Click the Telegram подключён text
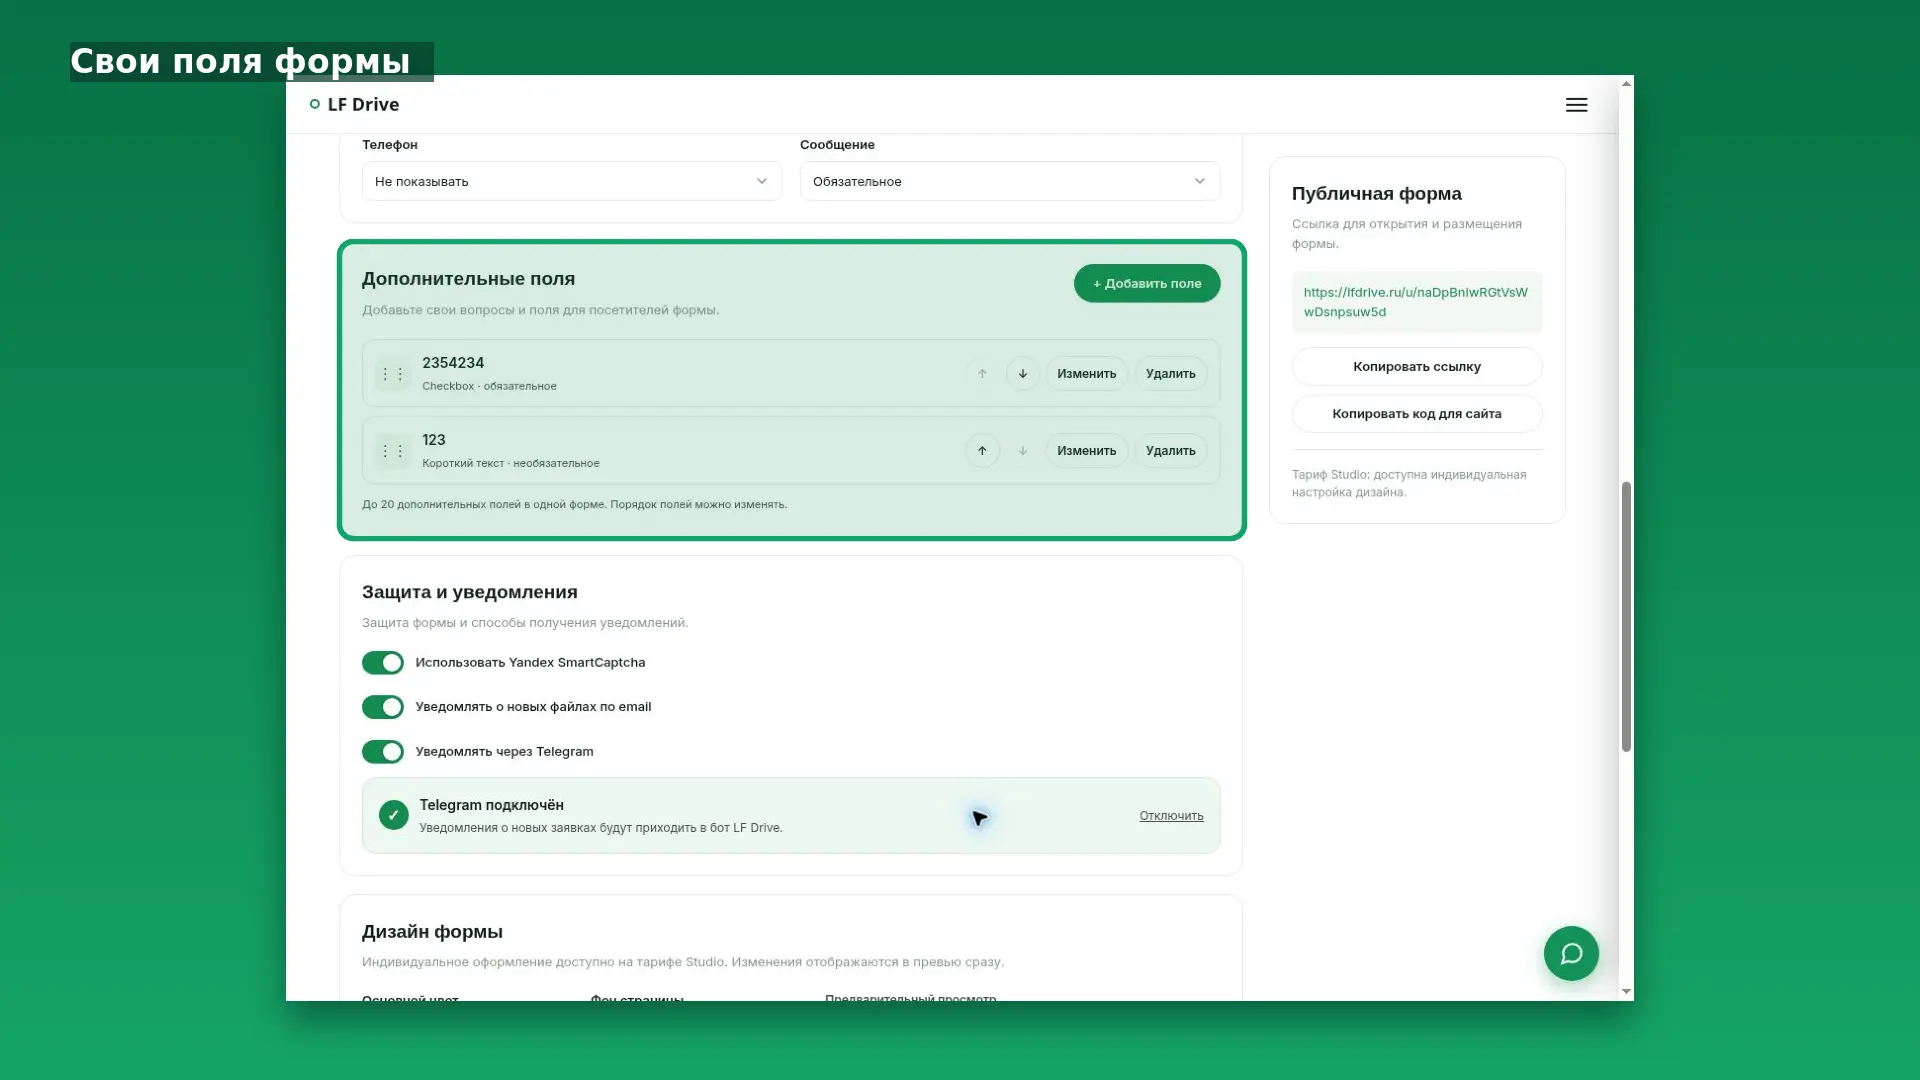The width and height of the screenshot is (1920, 1080). click(491, 805)
